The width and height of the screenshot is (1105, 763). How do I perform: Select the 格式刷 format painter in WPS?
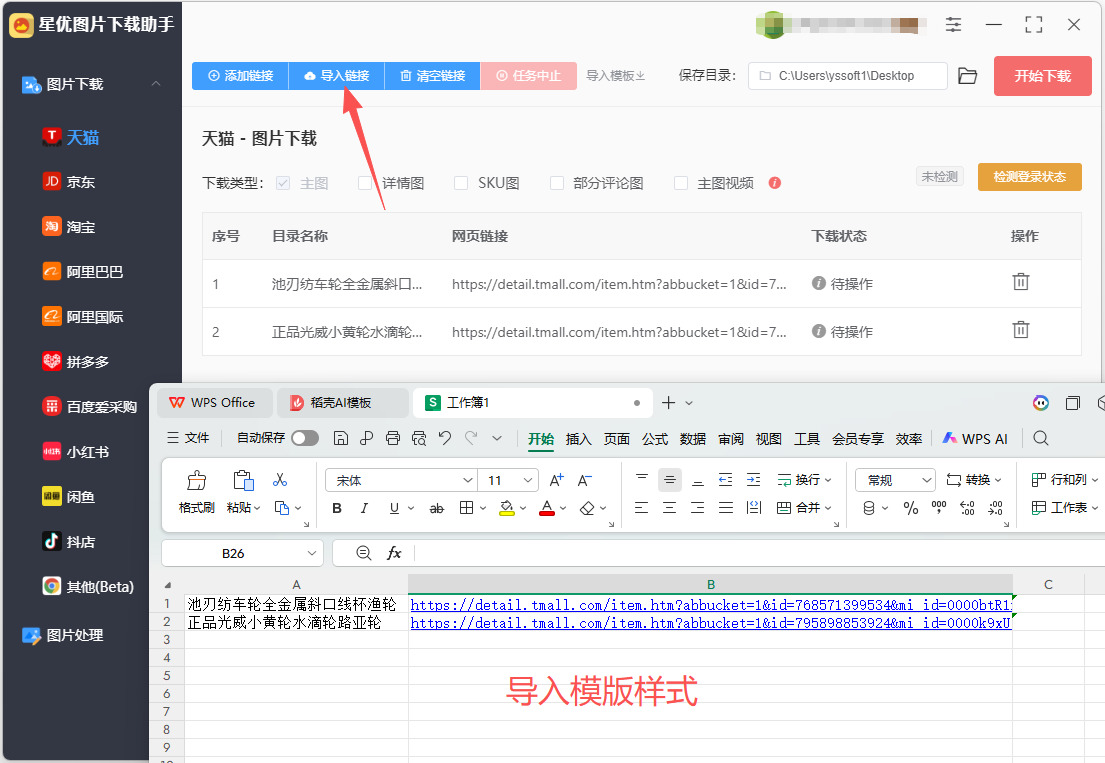pyautogui.click(x=196, y=491)
